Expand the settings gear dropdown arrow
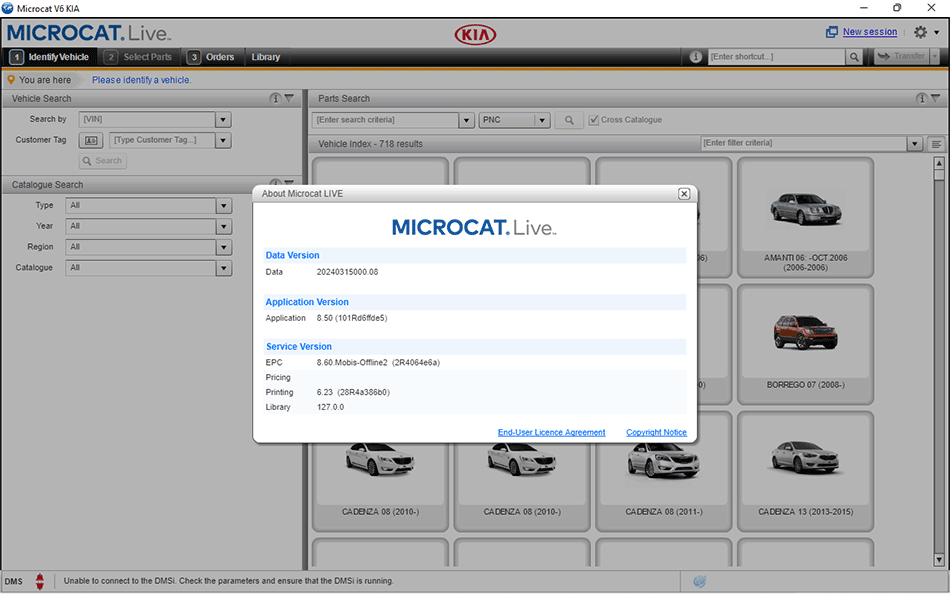This screenshot has width=950, height=594. pyautogui.click(x=937, y=33)
